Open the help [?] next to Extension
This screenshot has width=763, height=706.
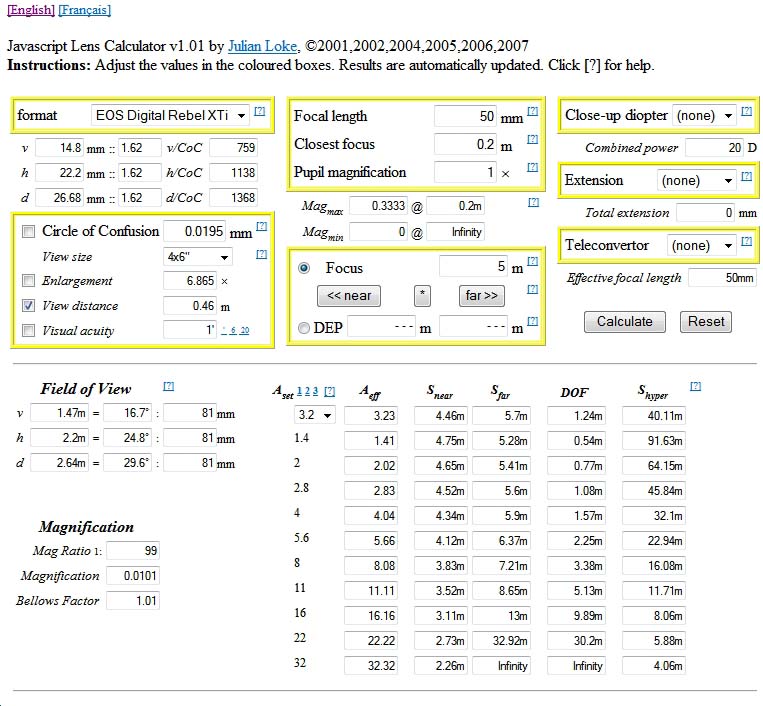[x=746, y=177]
